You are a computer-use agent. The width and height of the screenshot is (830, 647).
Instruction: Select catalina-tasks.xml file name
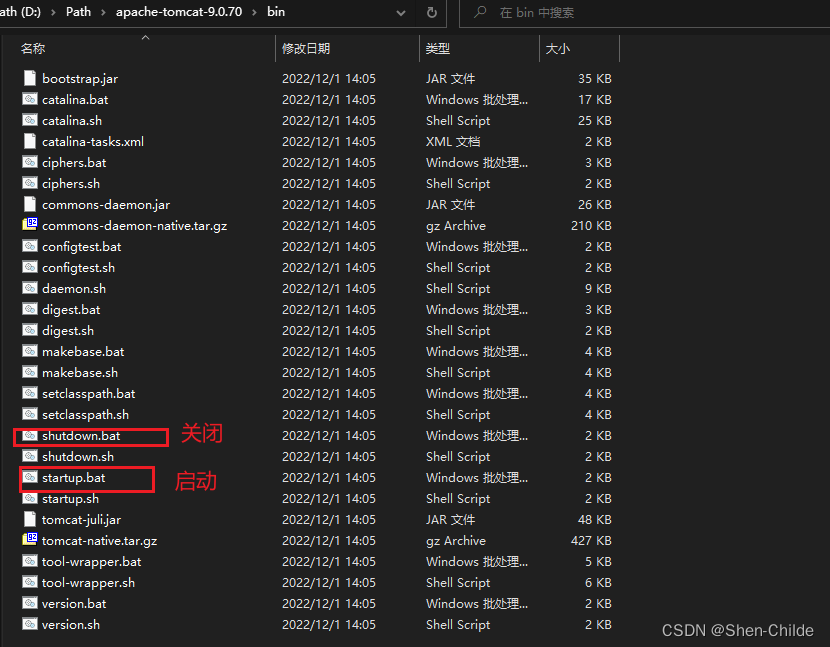point(93,141)
